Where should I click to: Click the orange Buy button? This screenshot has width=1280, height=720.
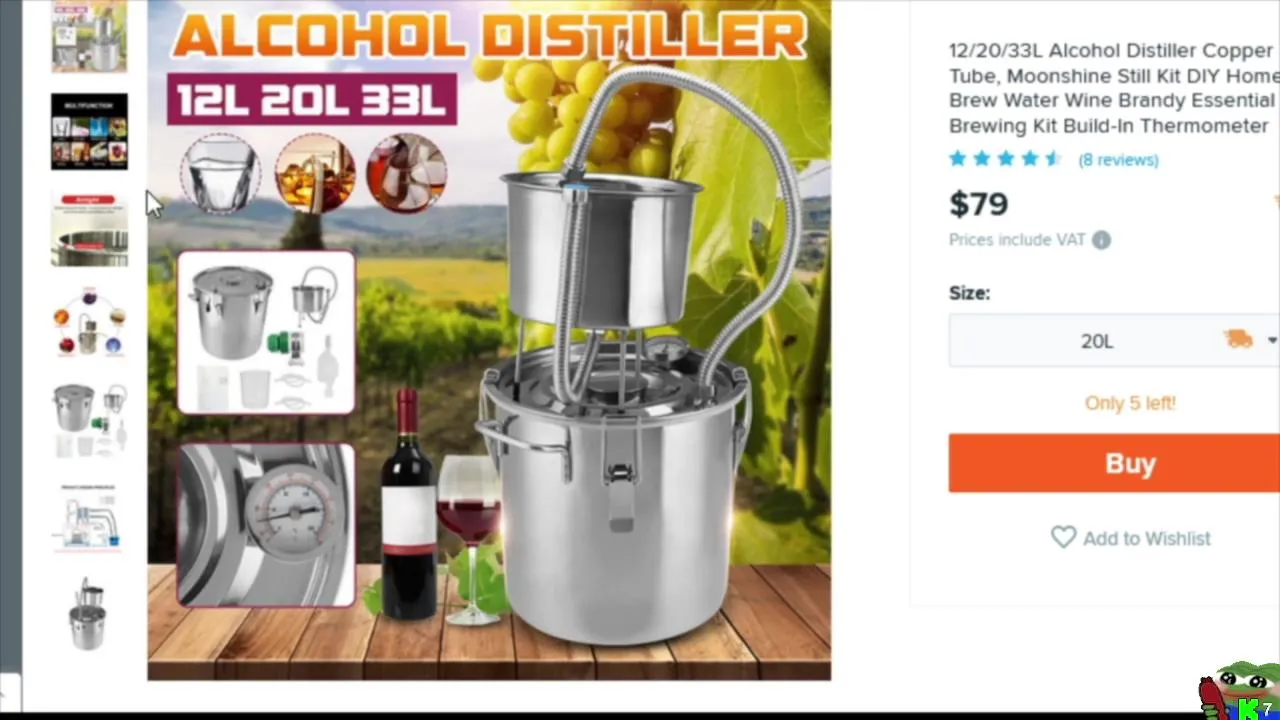tap(1114, 463)
